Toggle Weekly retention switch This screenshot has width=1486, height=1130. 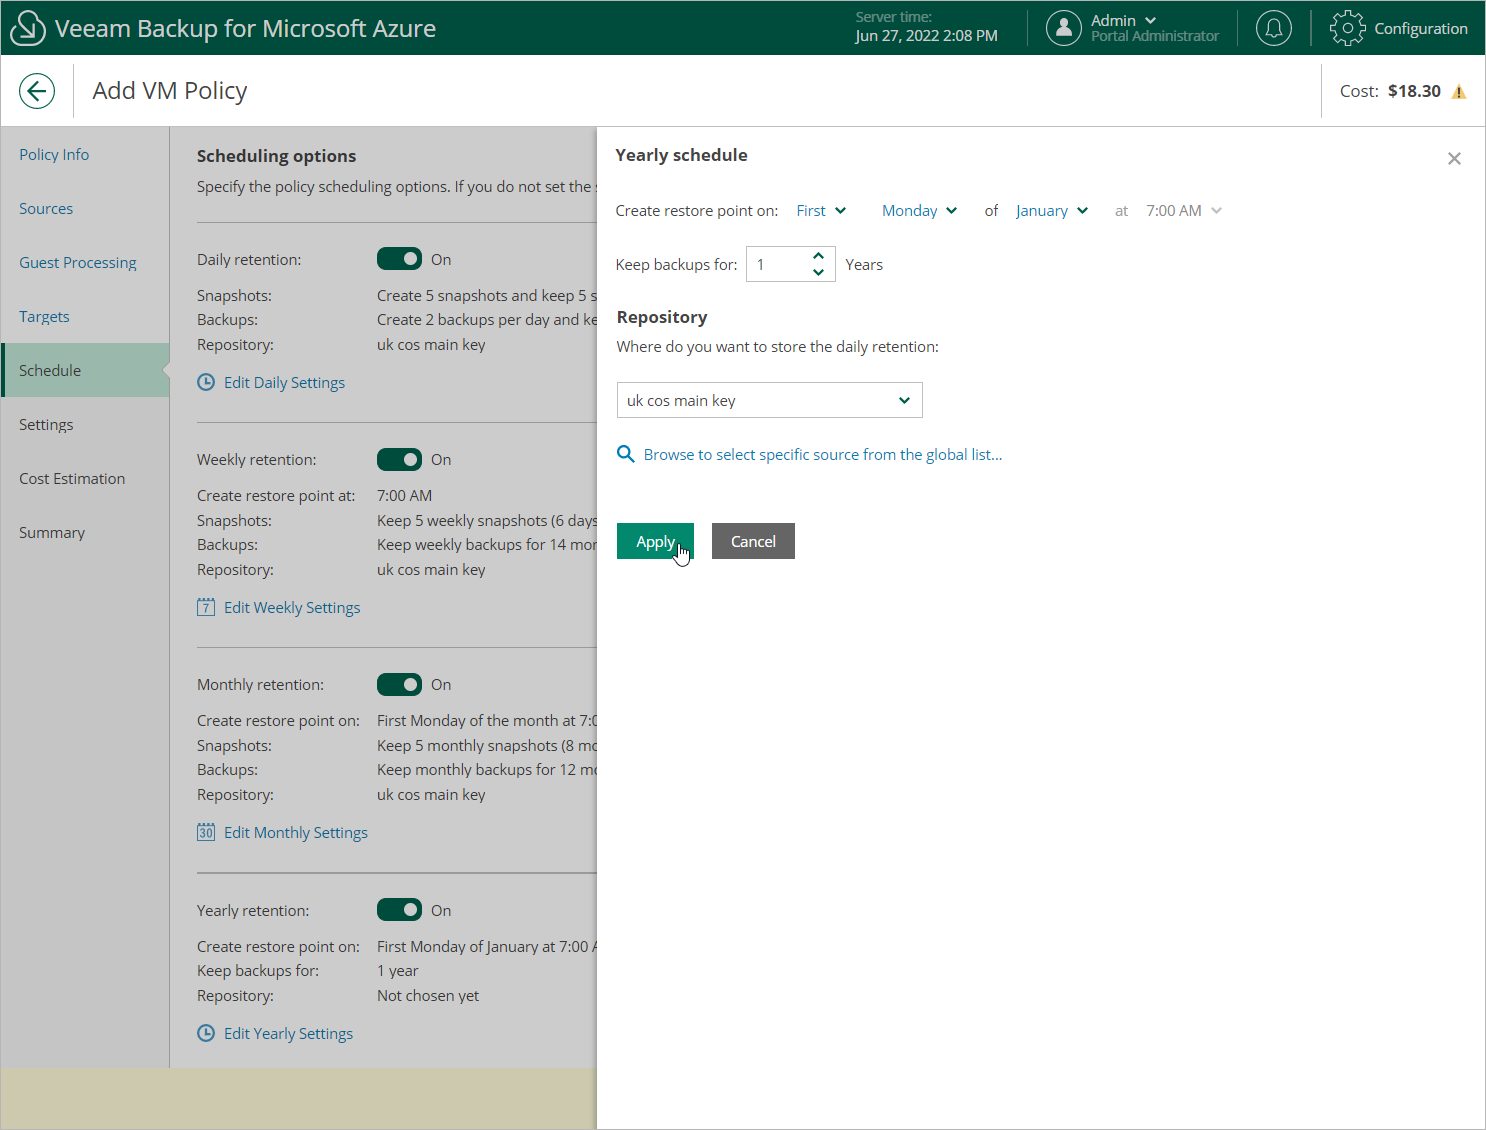click(399, 459)
